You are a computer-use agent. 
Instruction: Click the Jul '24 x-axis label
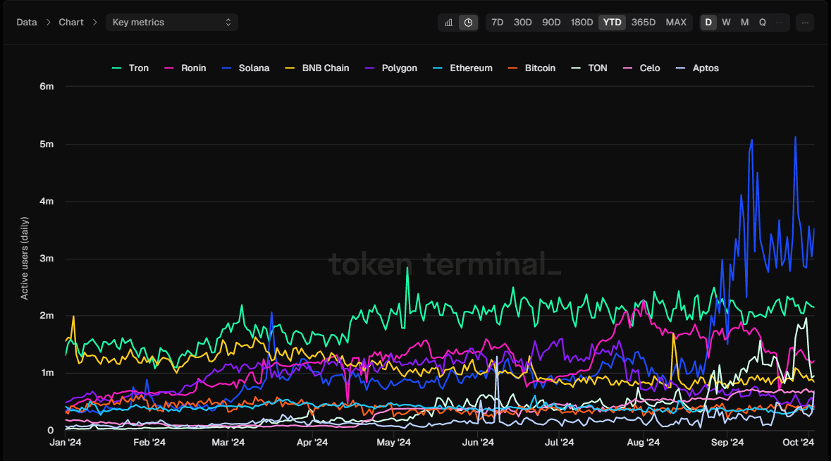[559, 442]
